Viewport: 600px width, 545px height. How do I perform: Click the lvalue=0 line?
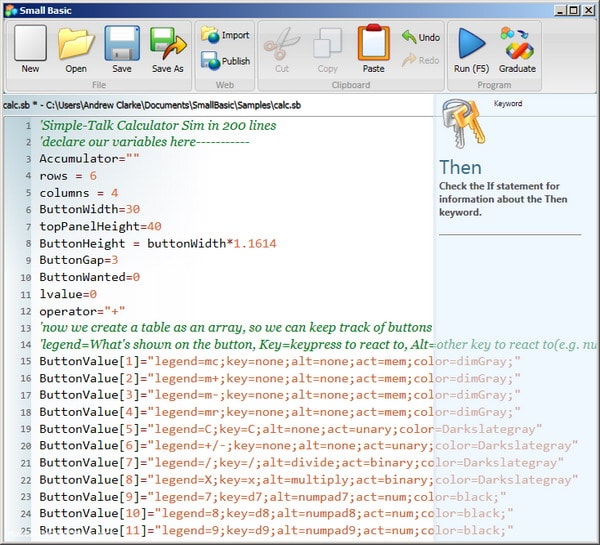pos(68,294)
